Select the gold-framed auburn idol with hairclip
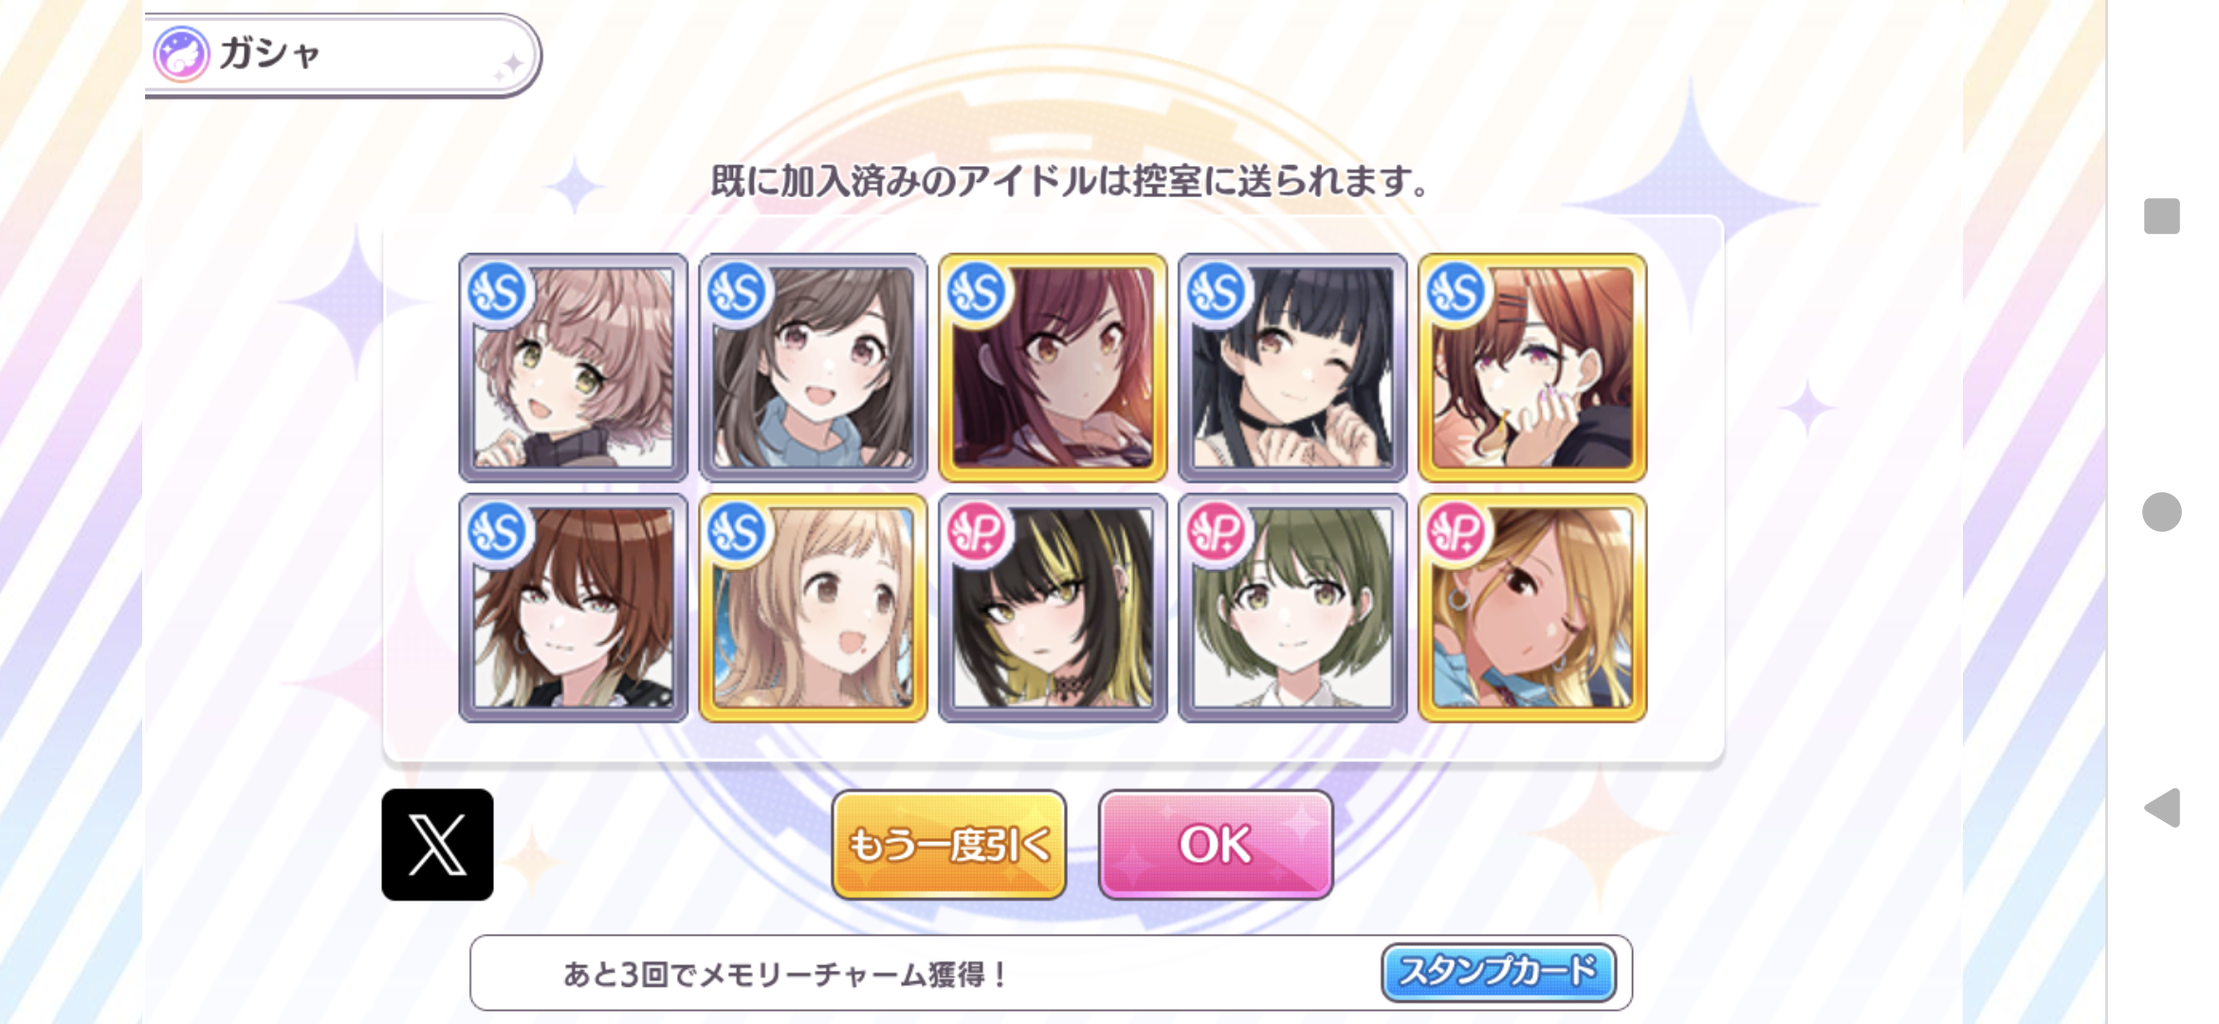Image resolution: width=2219 pixels, height=1024 pixels. tap(1532, 367)
